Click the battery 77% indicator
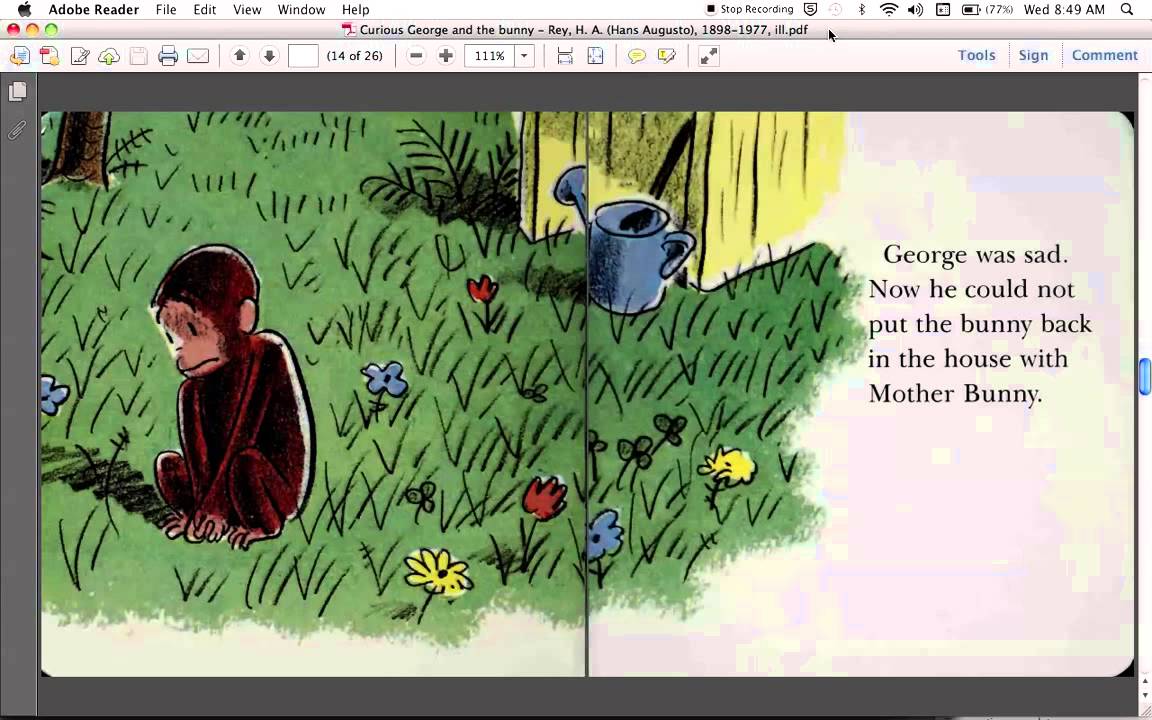This screenshot has width=1152, height=720. point(987,10)
